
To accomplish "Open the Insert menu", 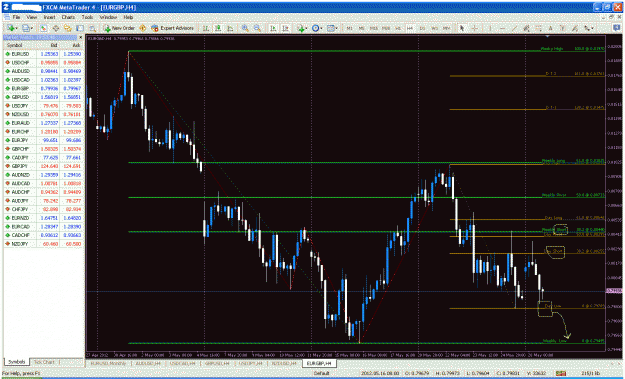I will 49,18.
